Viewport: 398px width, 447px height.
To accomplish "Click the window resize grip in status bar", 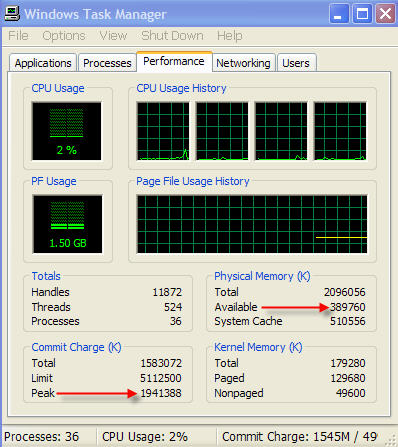I will 390,440.
